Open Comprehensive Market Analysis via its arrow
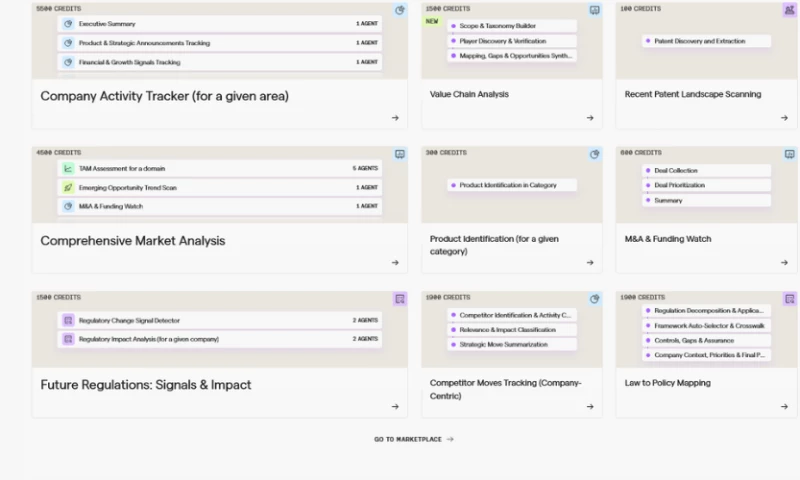800x480 pixels. coord(395,263)
